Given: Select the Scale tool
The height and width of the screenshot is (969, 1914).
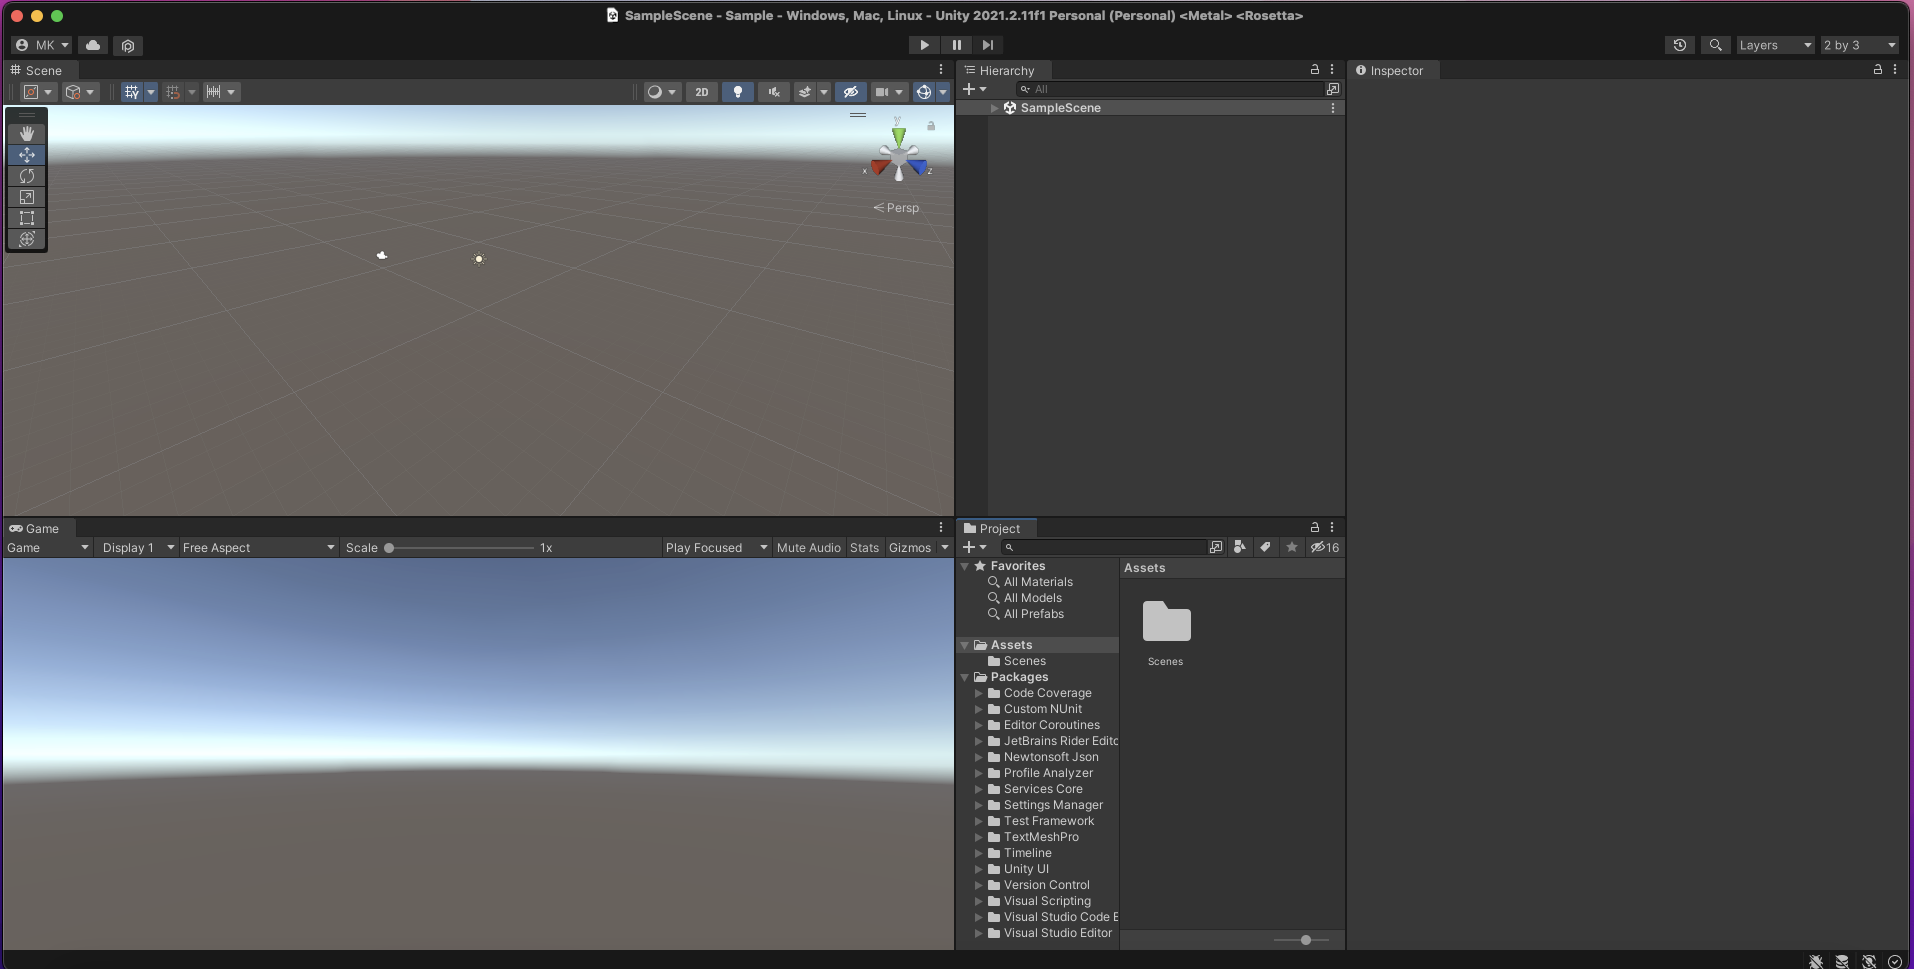Looking at the screenshot, I should pyautogui.click(x=27, y=197).
